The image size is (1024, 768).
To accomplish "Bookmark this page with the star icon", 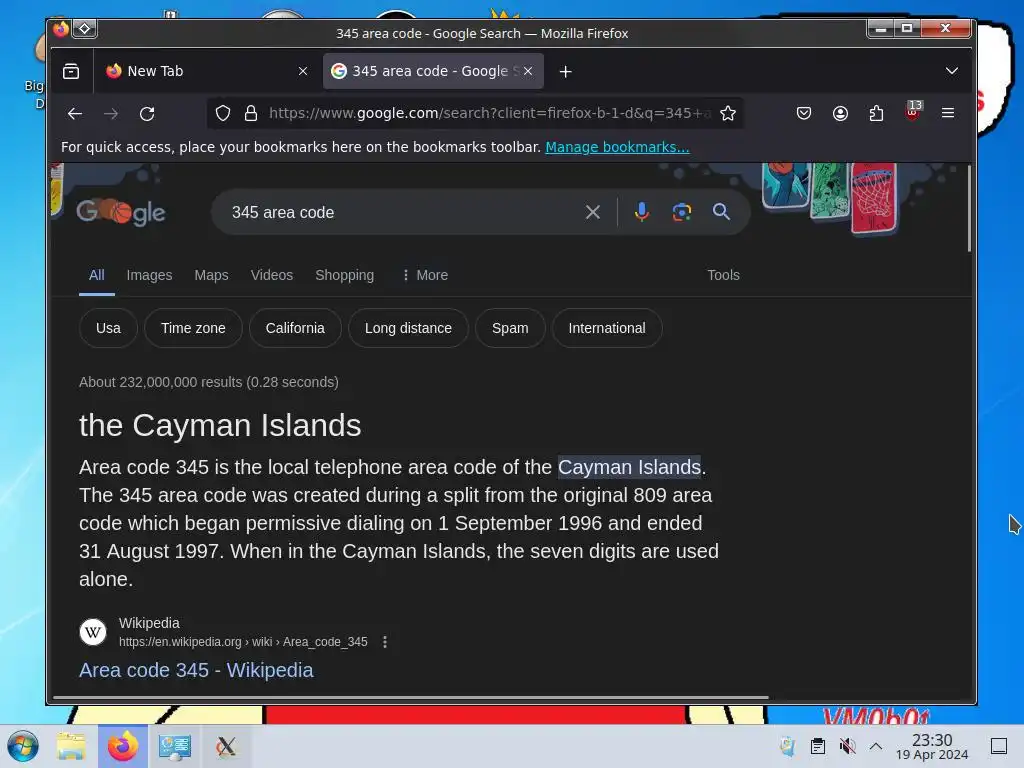I will 728,114.
